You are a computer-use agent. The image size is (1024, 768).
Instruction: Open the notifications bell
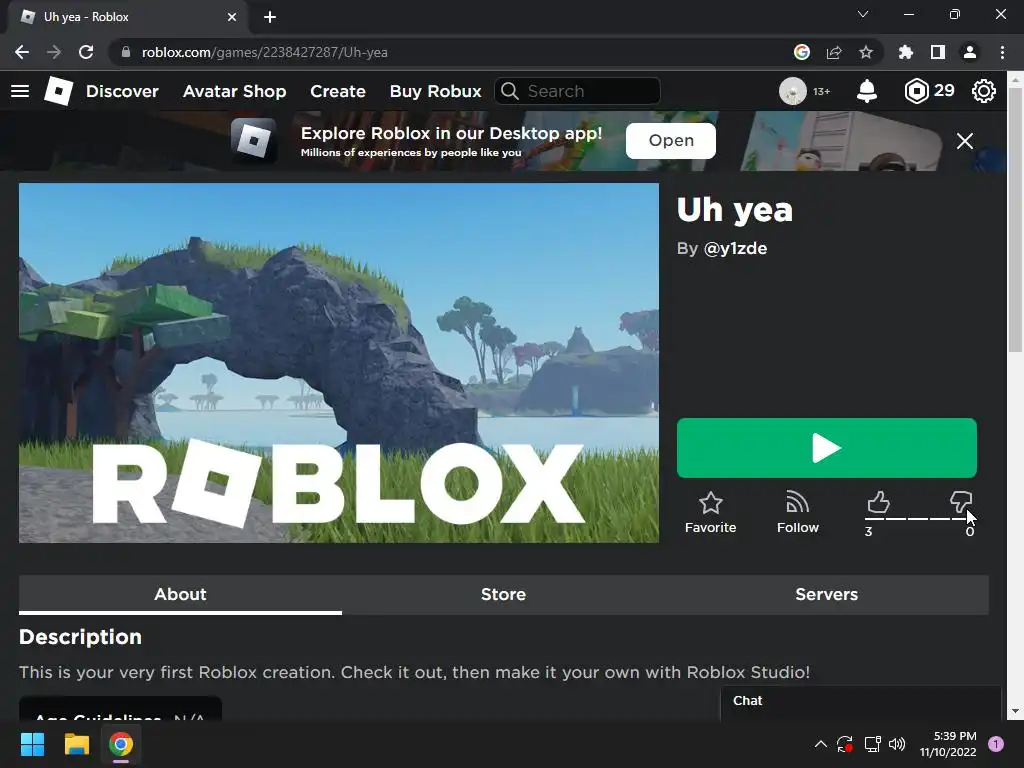tap(867, 91)
